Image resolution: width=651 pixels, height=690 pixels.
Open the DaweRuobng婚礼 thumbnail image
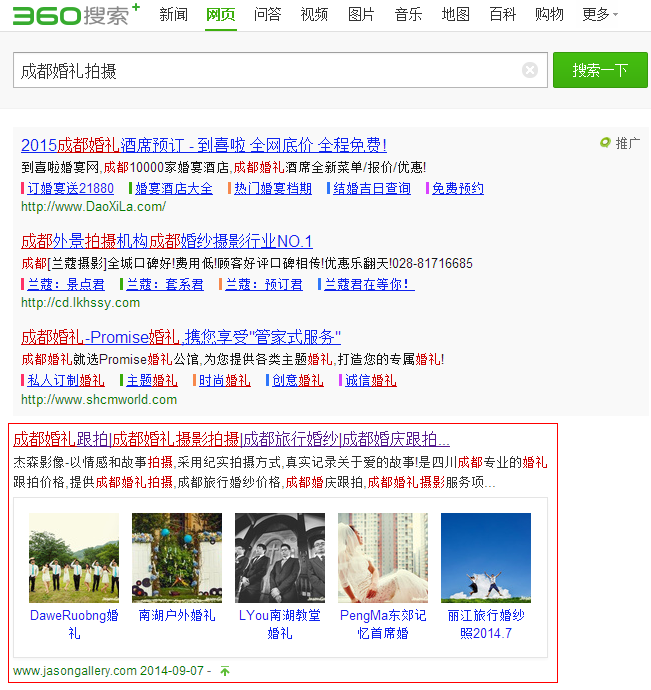74,557
